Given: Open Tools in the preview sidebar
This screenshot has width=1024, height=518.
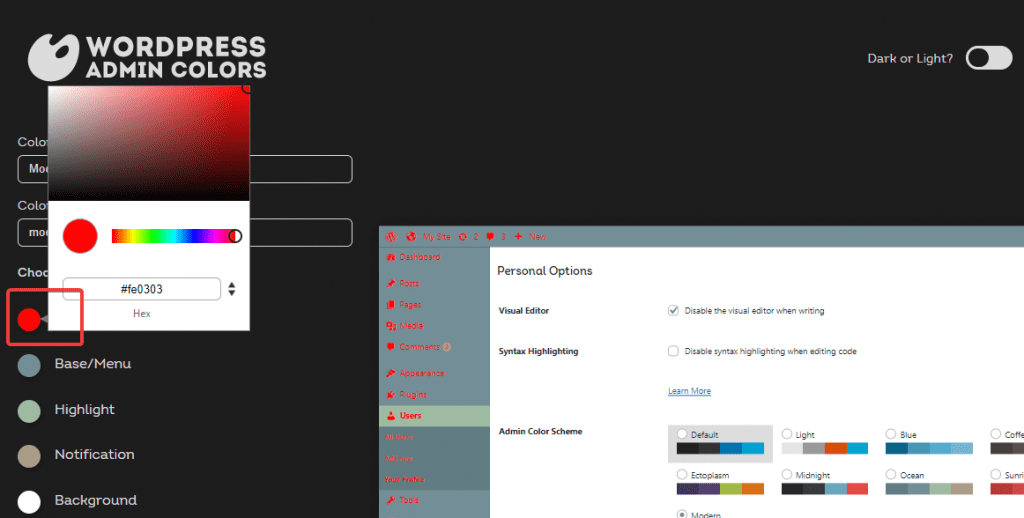Looking at the screenshot, I should pos(409,500).
